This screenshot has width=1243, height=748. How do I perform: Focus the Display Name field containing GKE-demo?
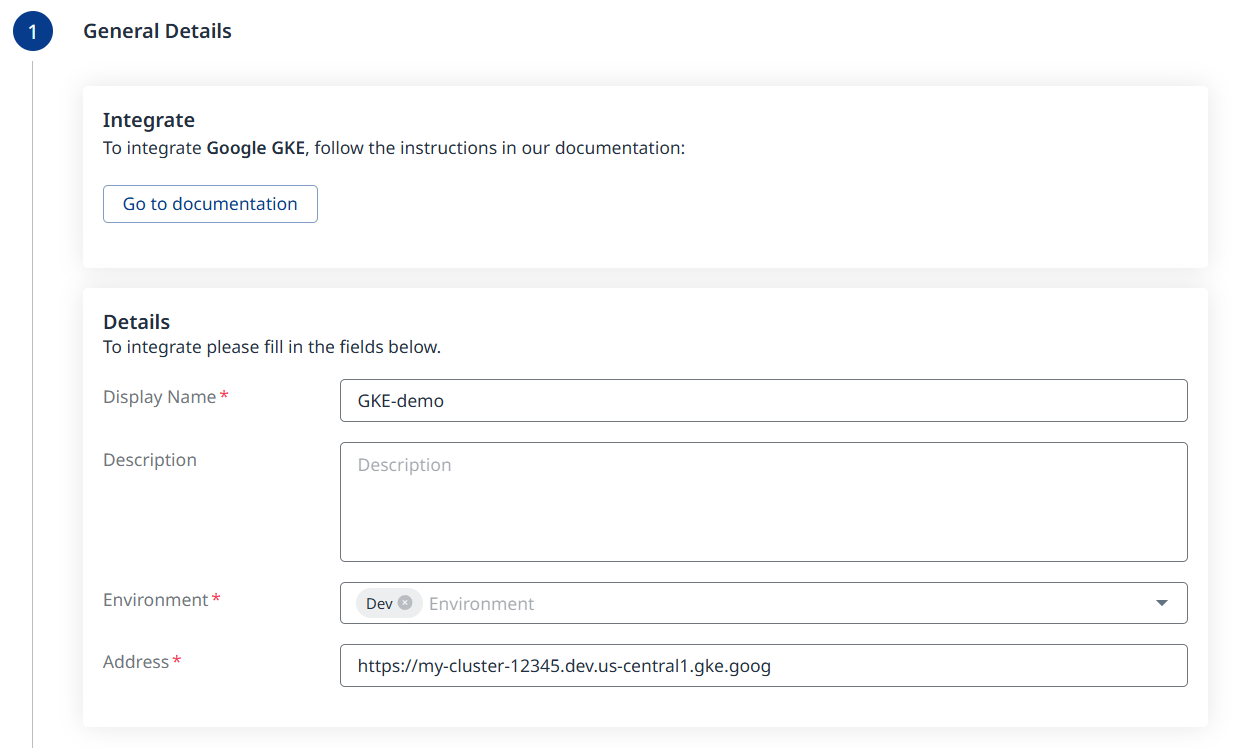(x=763, y=401)
